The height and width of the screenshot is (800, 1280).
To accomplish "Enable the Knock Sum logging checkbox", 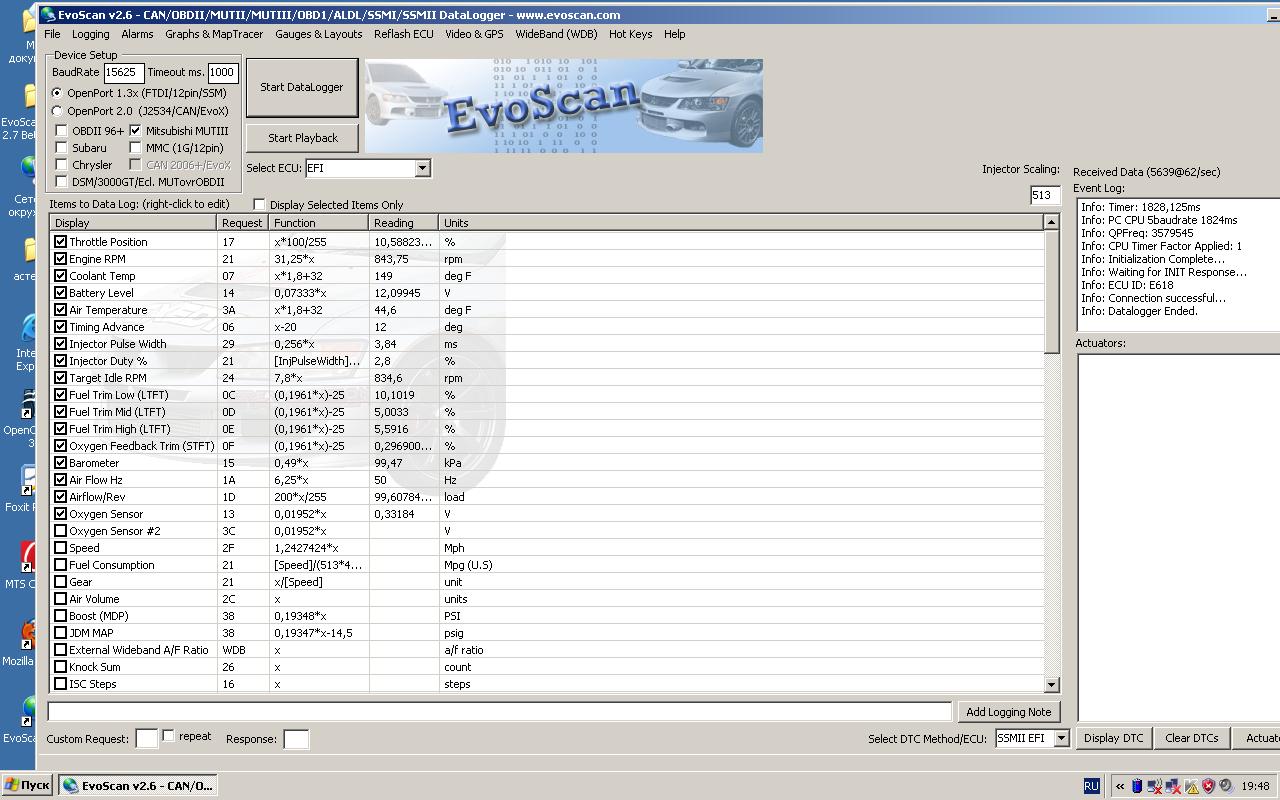I will tap(61, 667).
